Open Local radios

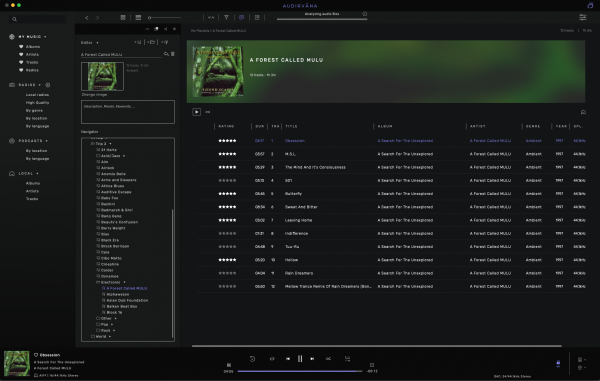point(37,95)
